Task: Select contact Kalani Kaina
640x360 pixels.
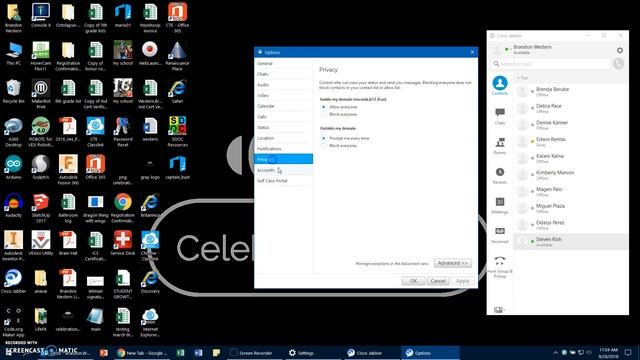Action: 571,158
